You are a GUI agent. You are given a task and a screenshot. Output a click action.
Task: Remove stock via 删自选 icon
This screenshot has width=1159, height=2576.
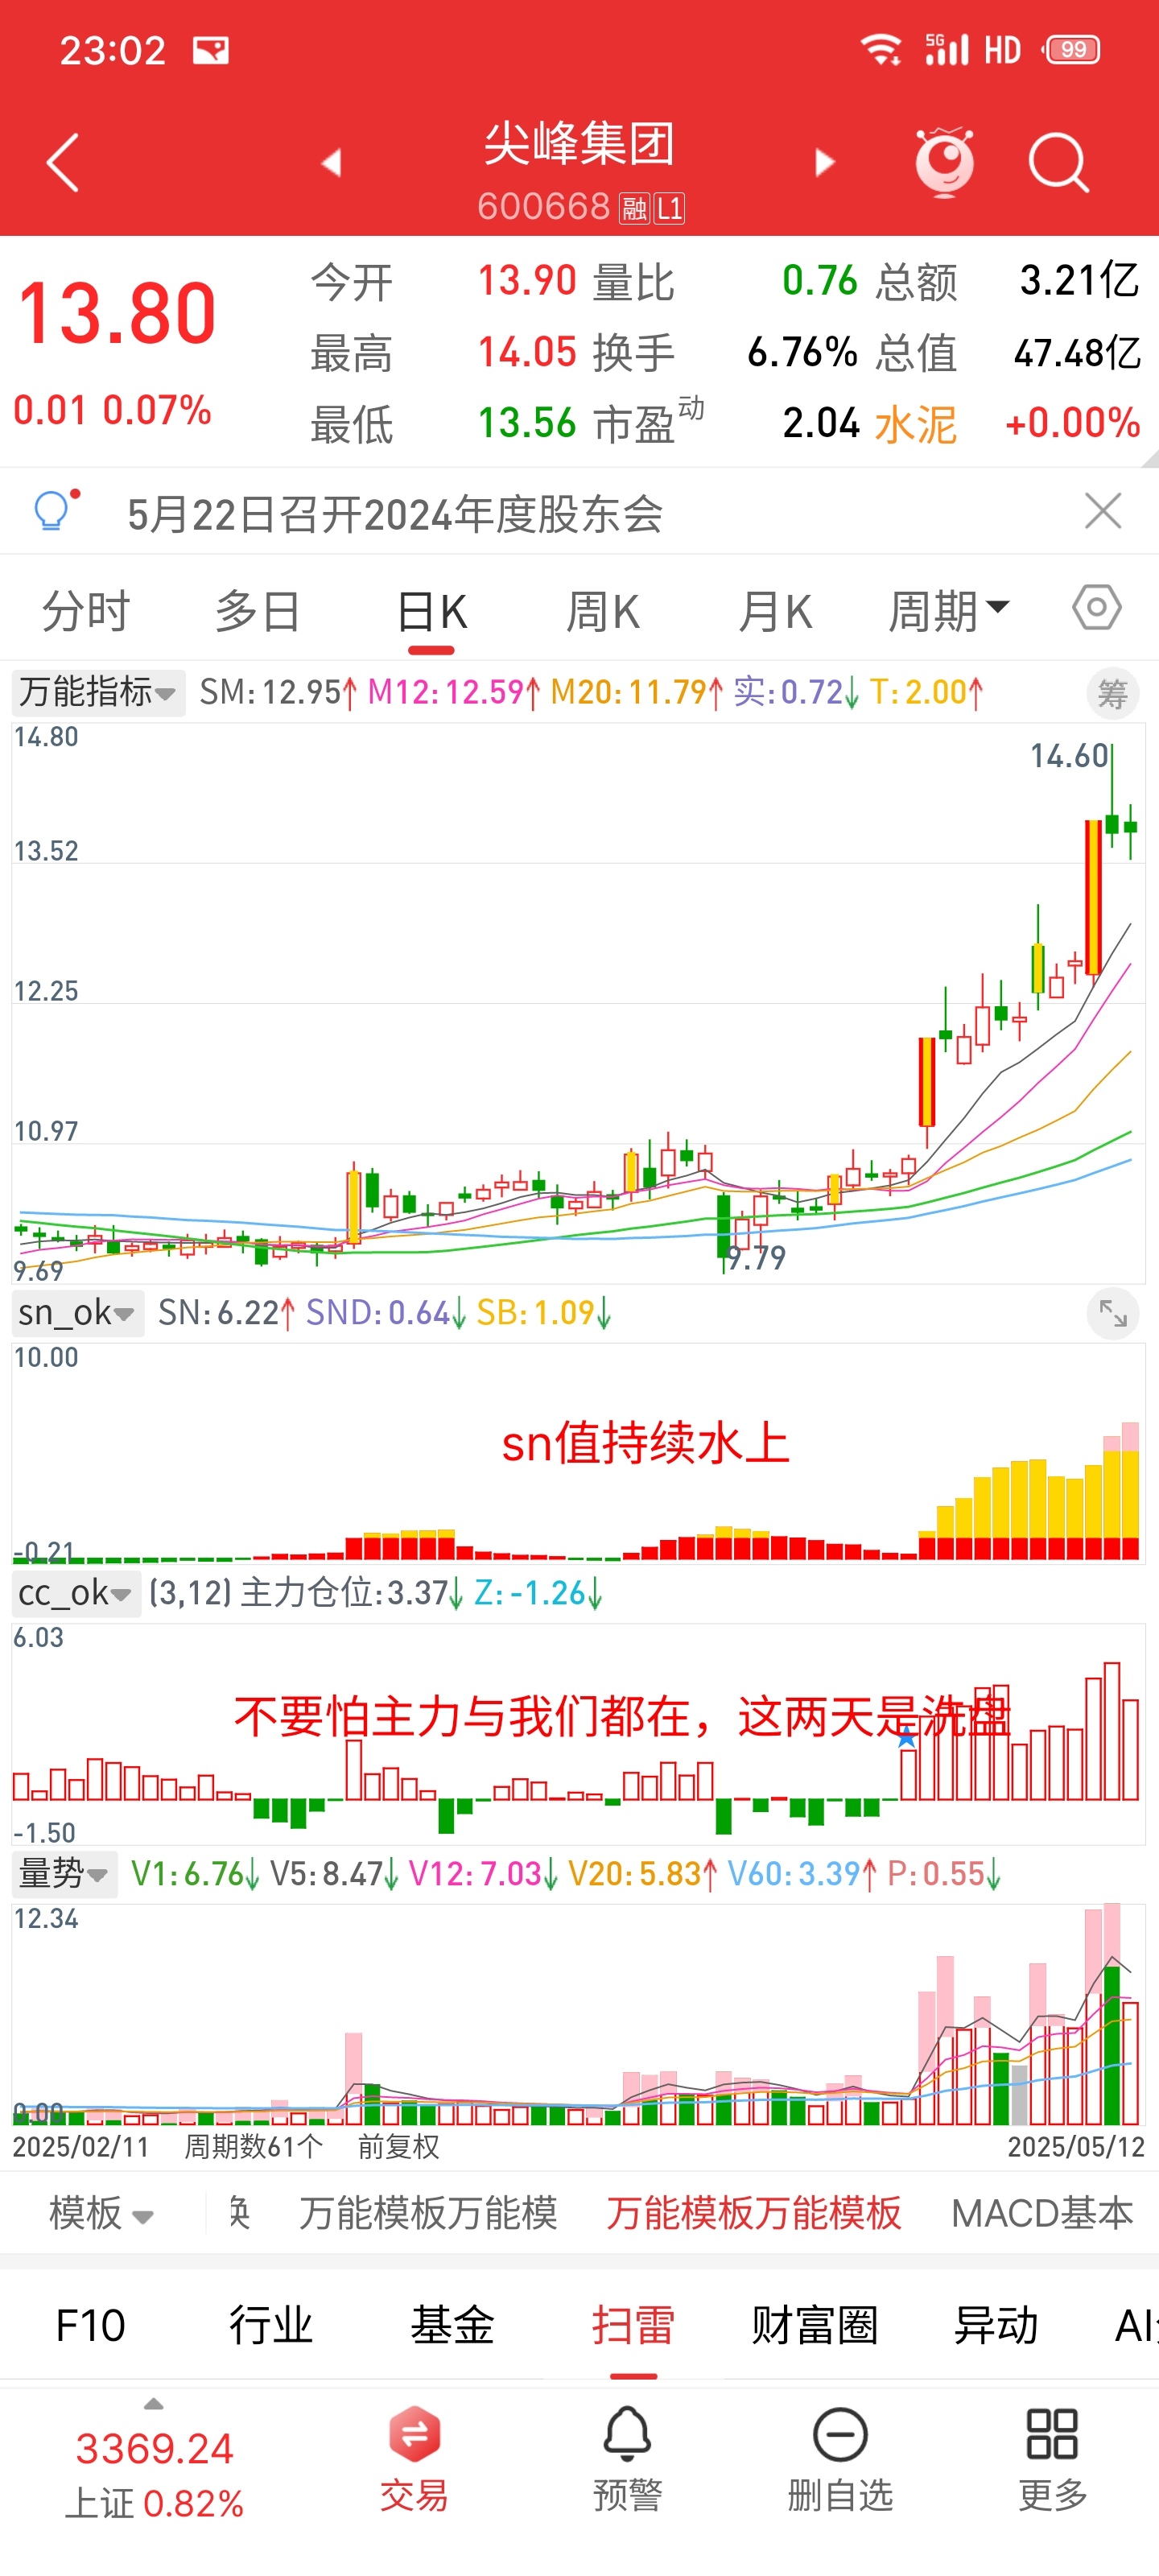coord(840,2459)
